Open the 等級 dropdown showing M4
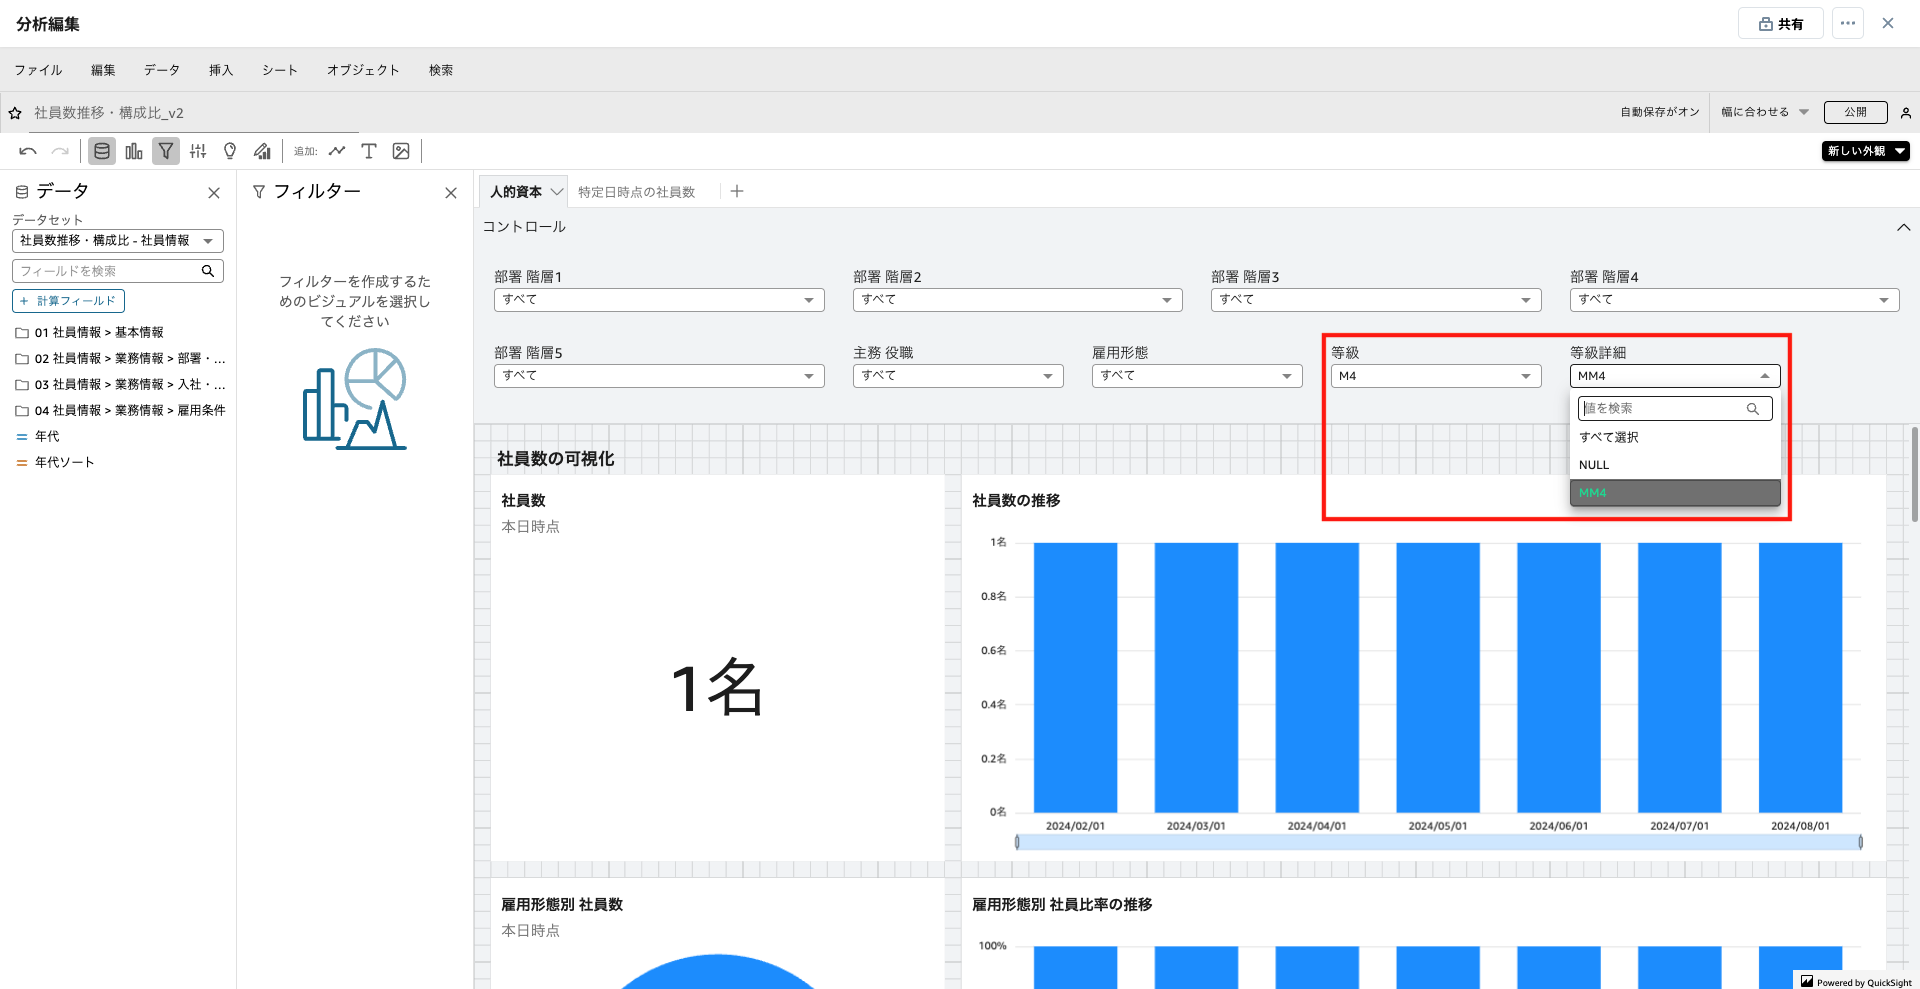Viewport: 1920px width, 989px height. pos(1435,376)
